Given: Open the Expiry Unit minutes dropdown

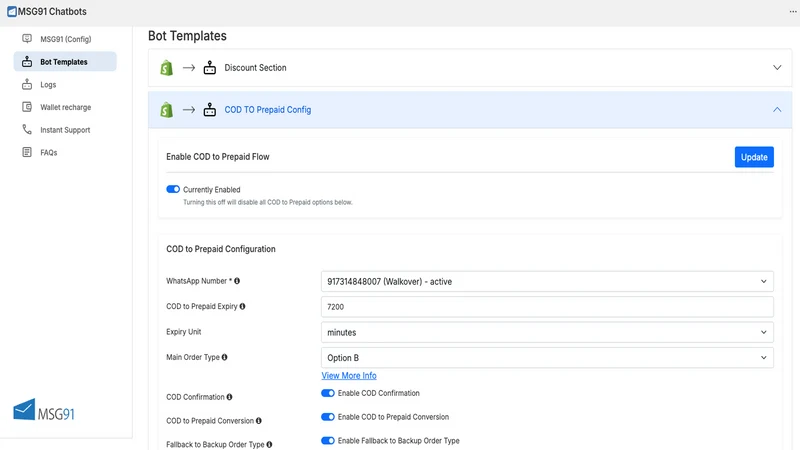Looking at the screenshot, I should (x=547, y=332).
